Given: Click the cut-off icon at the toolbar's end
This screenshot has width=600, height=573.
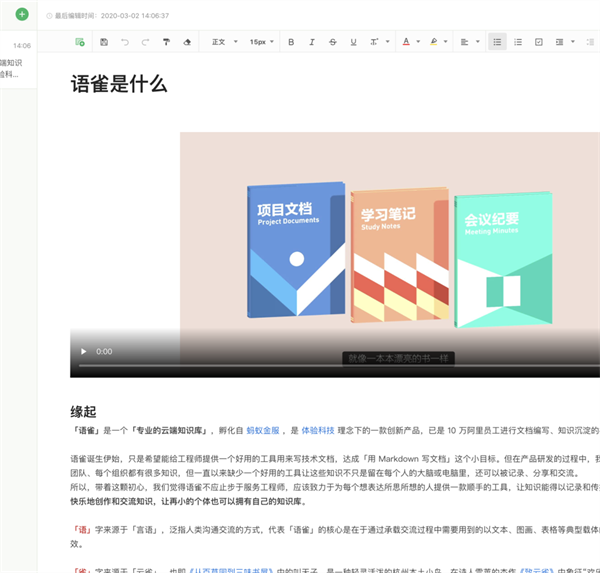Looking at the screenshot, I should tap(590, 42).
